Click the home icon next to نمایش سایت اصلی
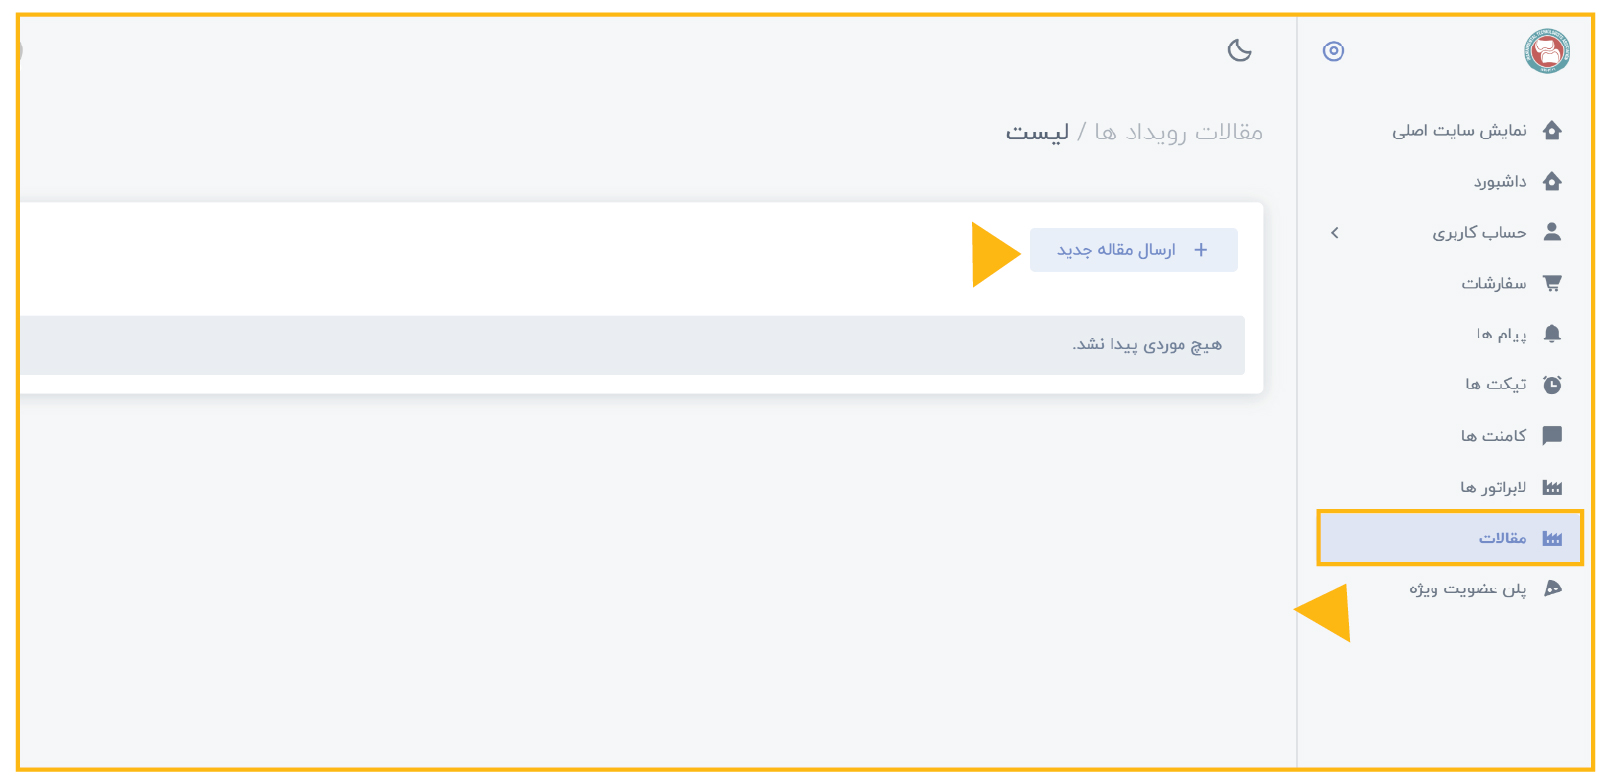Viewport: 1611px width, 784px height. 1552,130
